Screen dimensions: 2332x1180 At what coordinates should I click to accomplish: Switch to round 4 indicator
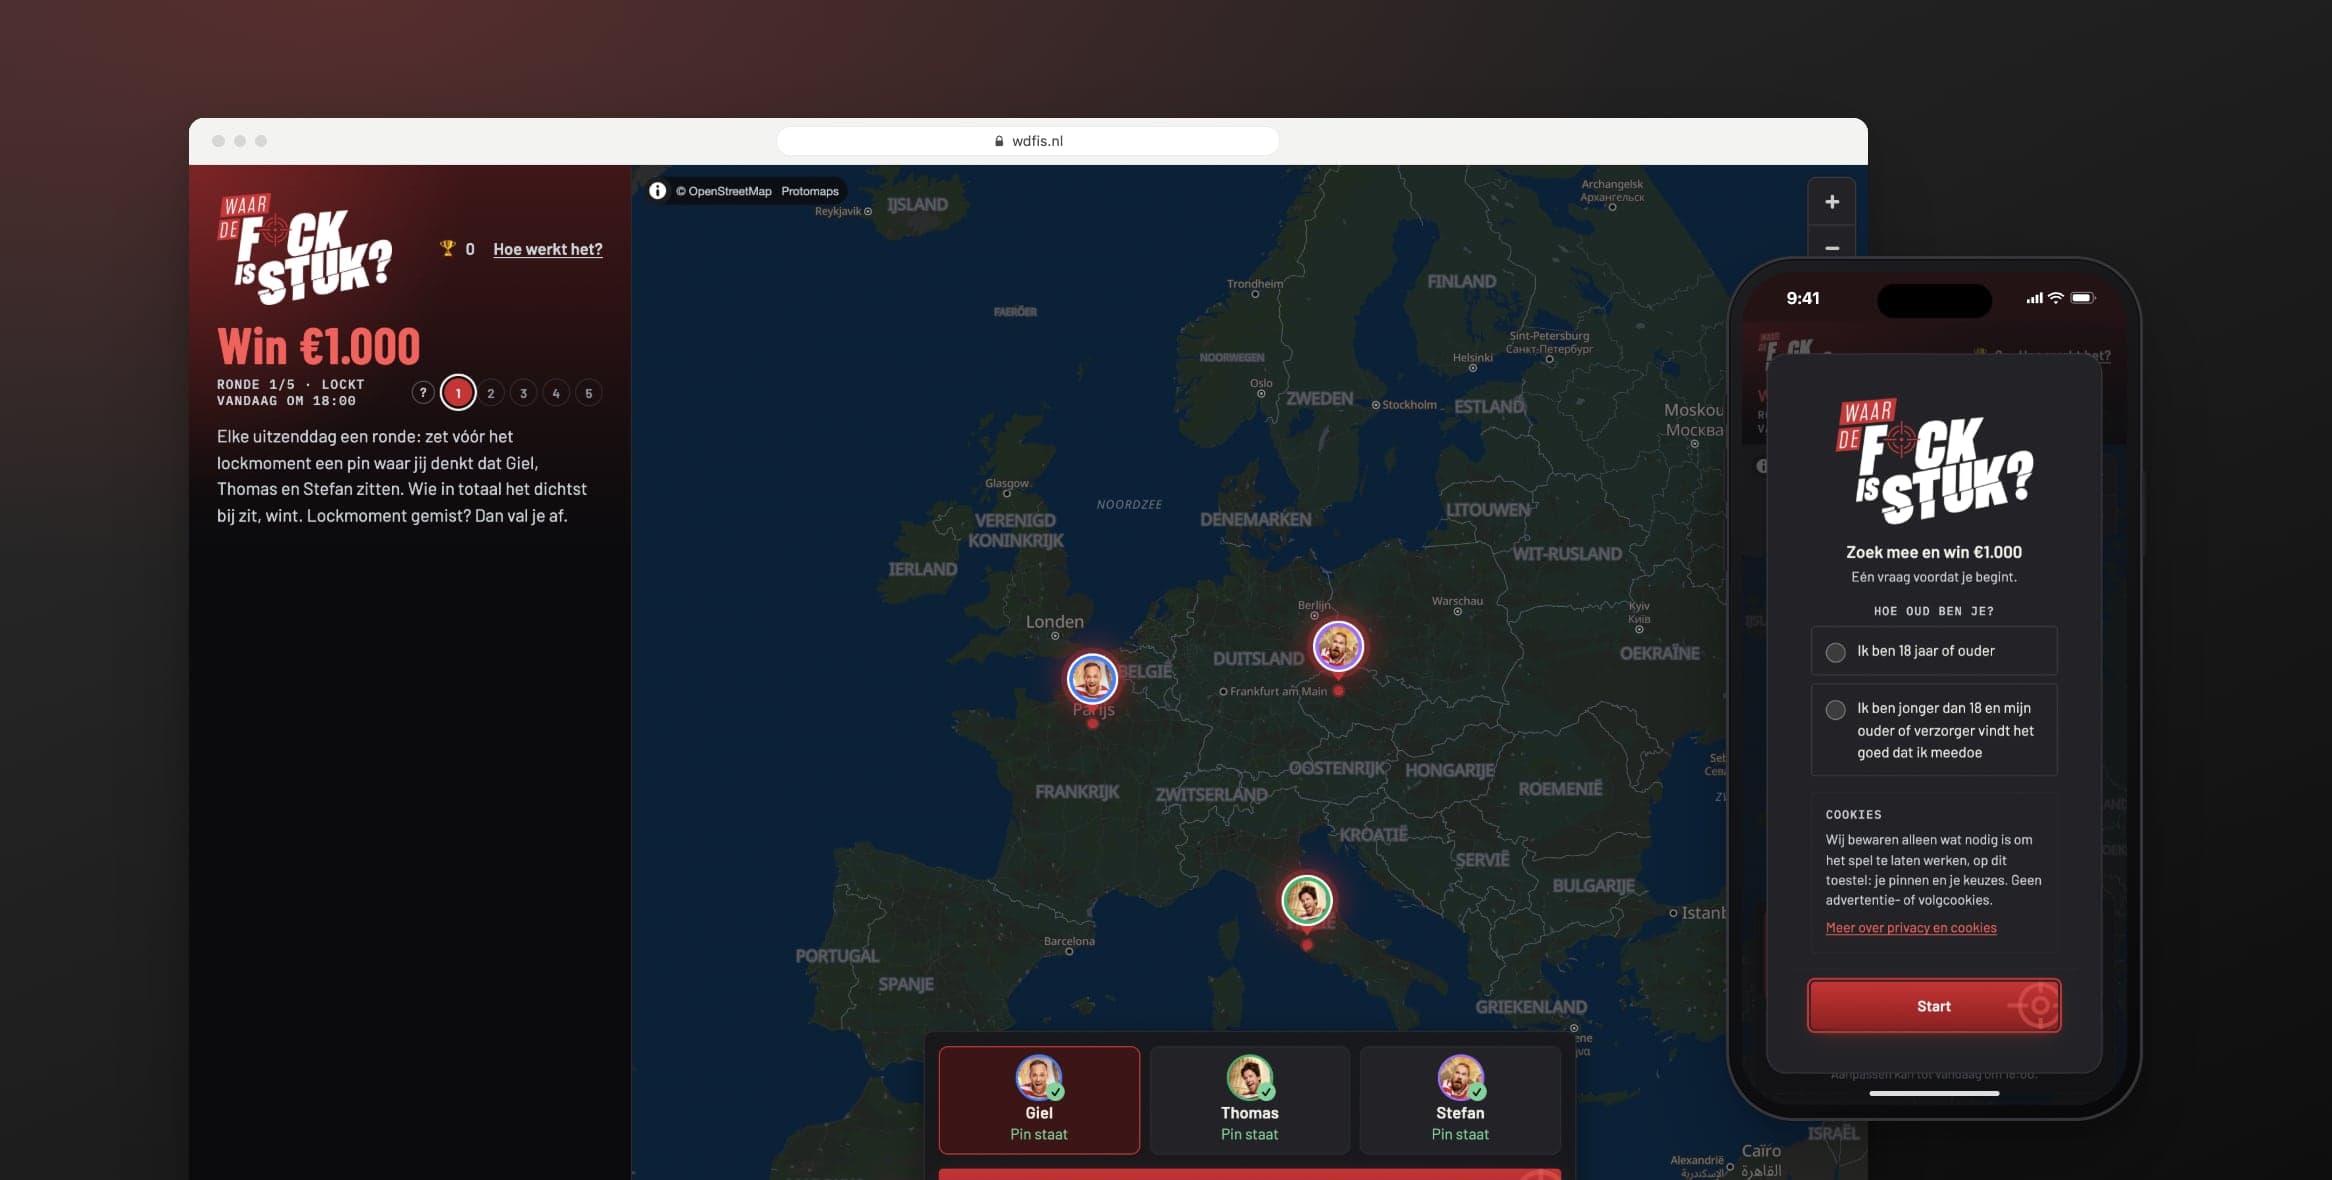[556, 393]
